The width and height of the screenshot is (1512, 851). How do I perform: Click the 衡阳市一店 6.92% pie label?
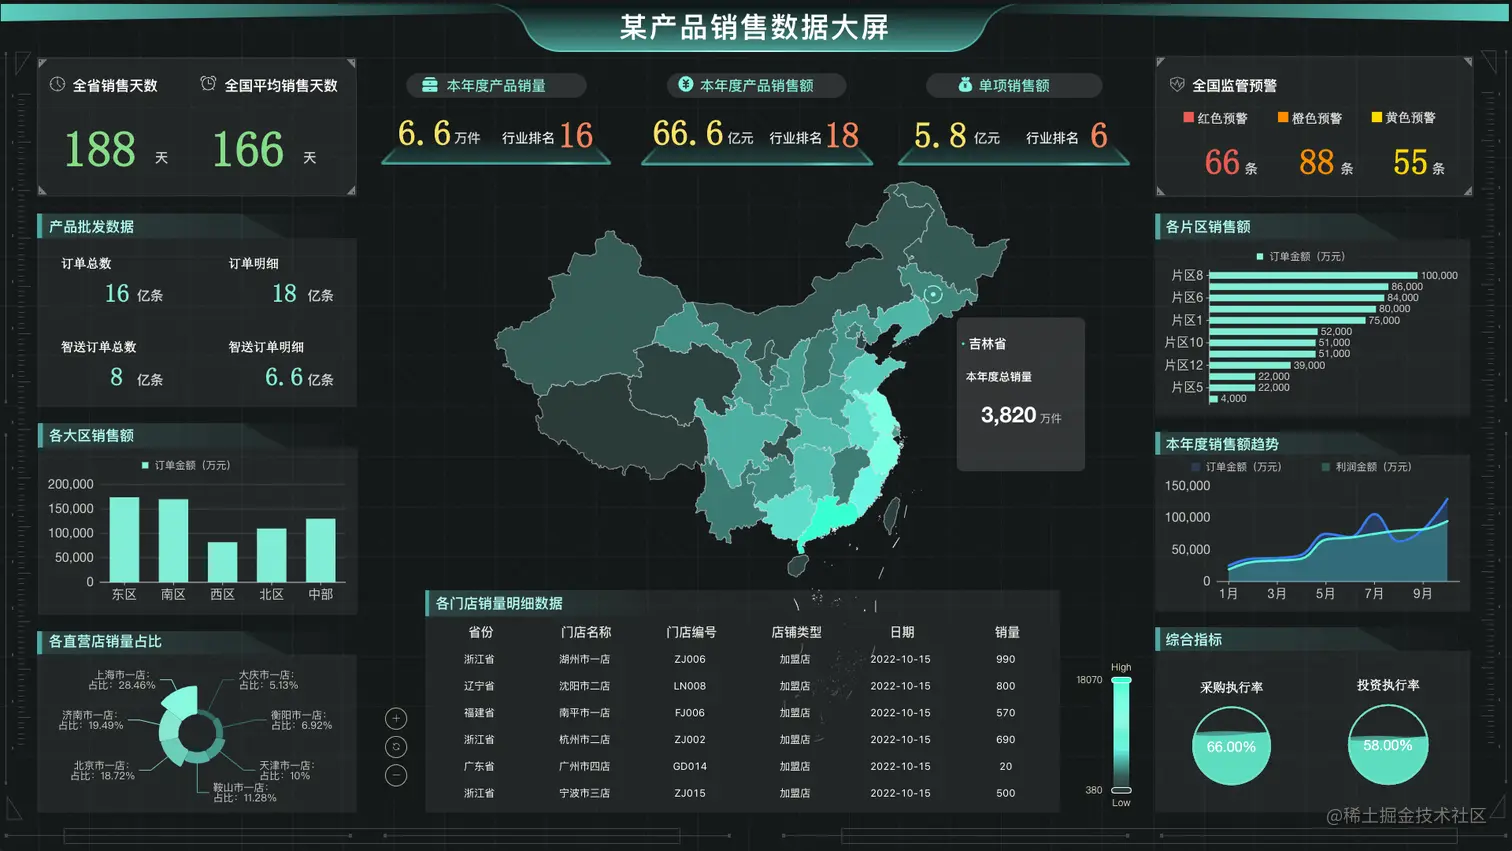click(x=301, y=720)
